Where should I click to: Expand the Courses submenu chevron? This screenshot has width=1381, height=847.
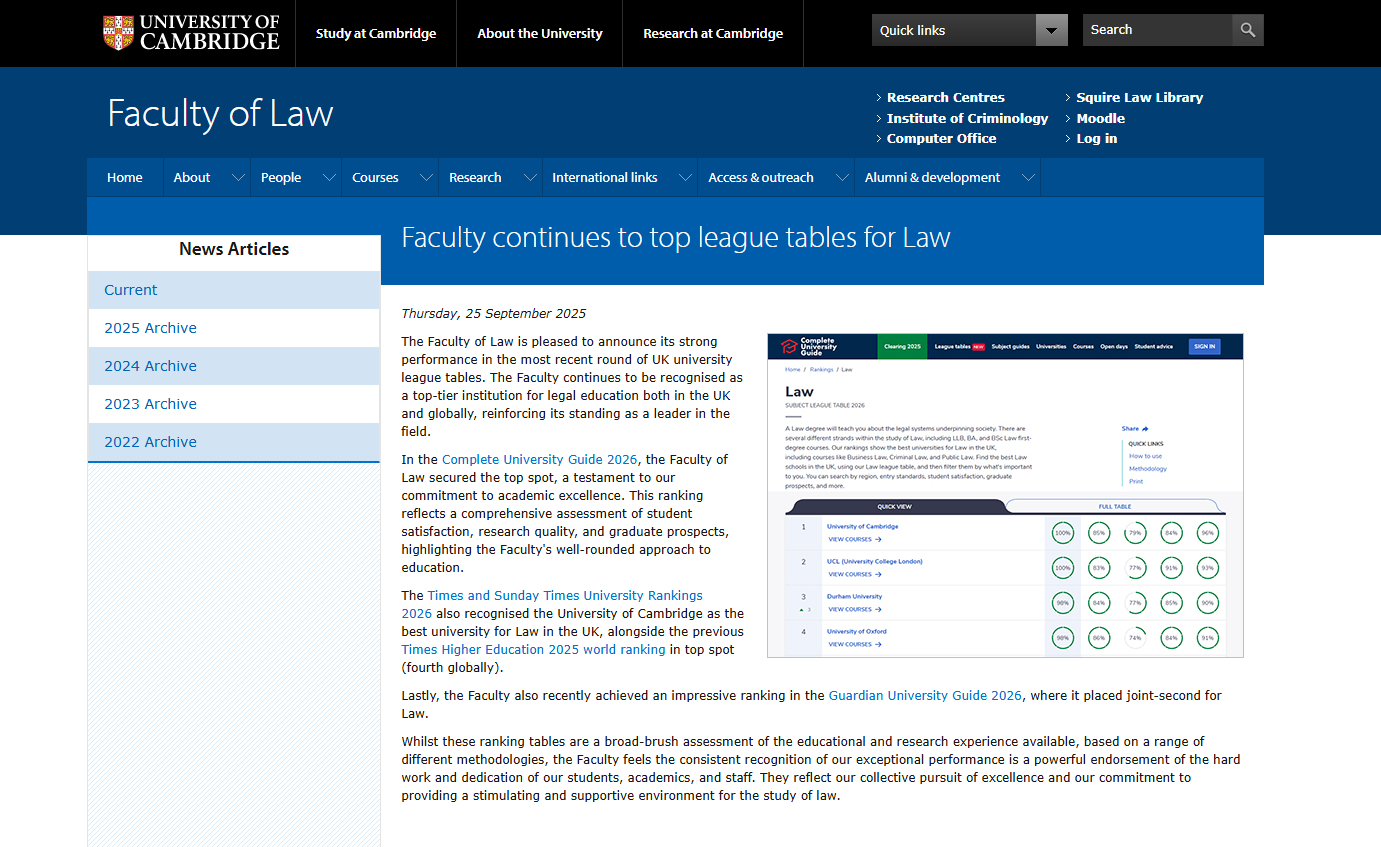[426, 178]
